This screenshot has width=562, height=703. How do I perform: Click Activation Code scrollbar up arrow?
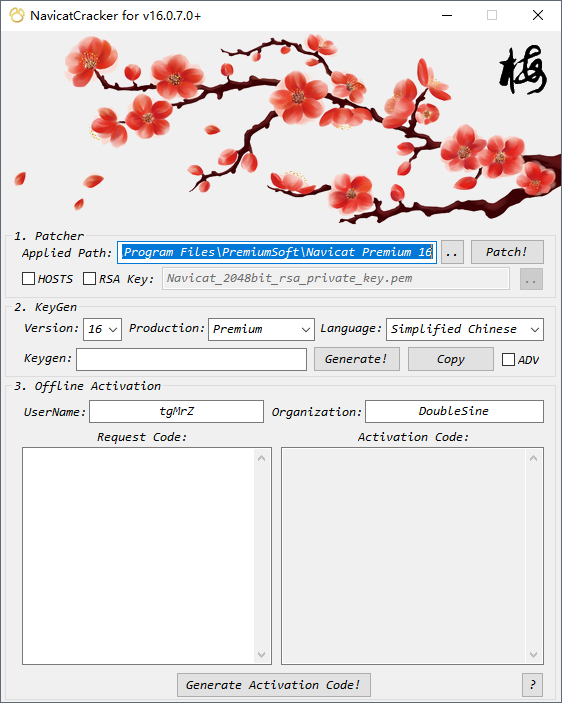pos(533,458)
